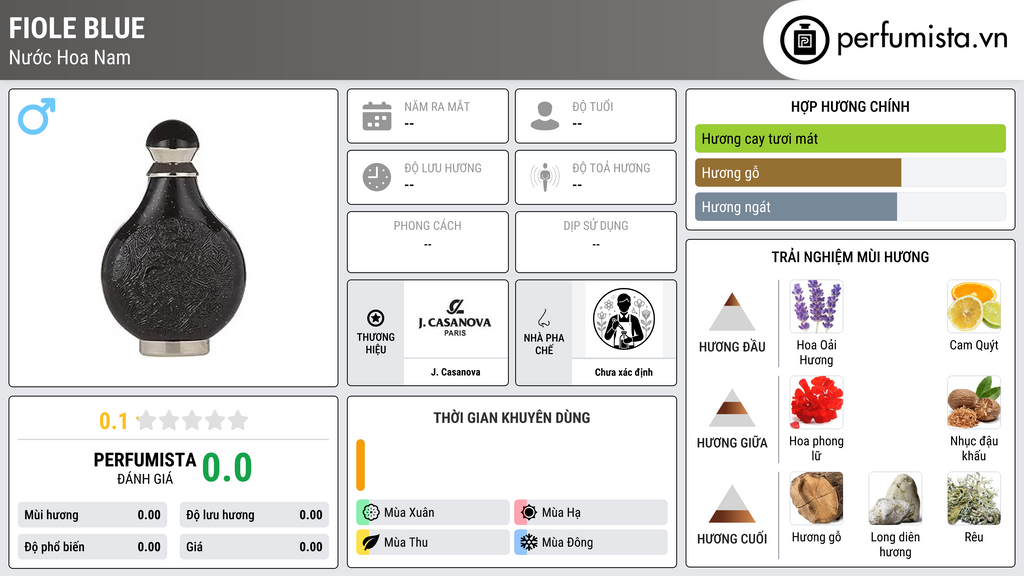Click the Hương cuối pyramid icon
The width and height of the screenshot is (1024, 576).
pyautogui.click(x=732, y=504)
